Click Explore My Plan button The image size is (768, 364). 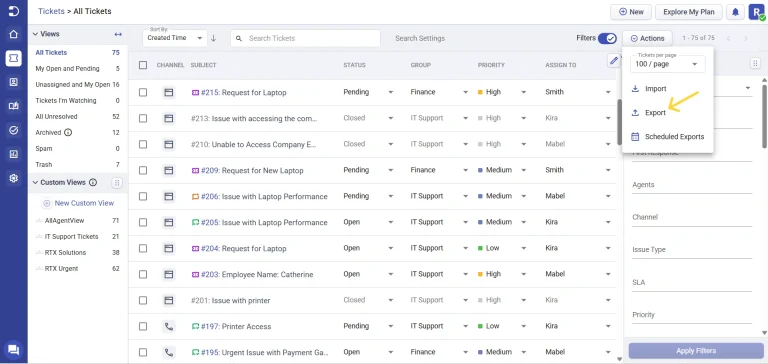689,12
